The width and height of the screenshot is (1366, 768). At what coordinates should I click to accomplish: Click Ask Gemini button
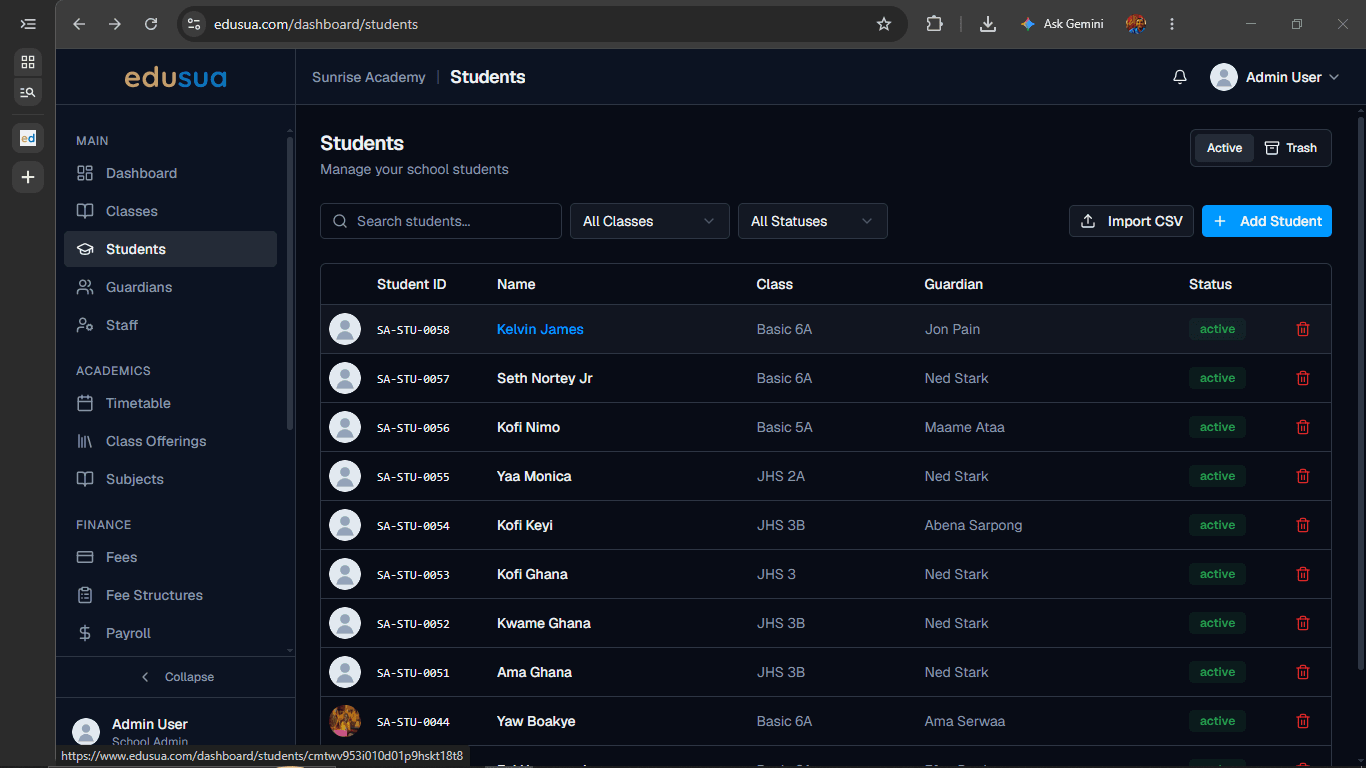coord(1061,24)
